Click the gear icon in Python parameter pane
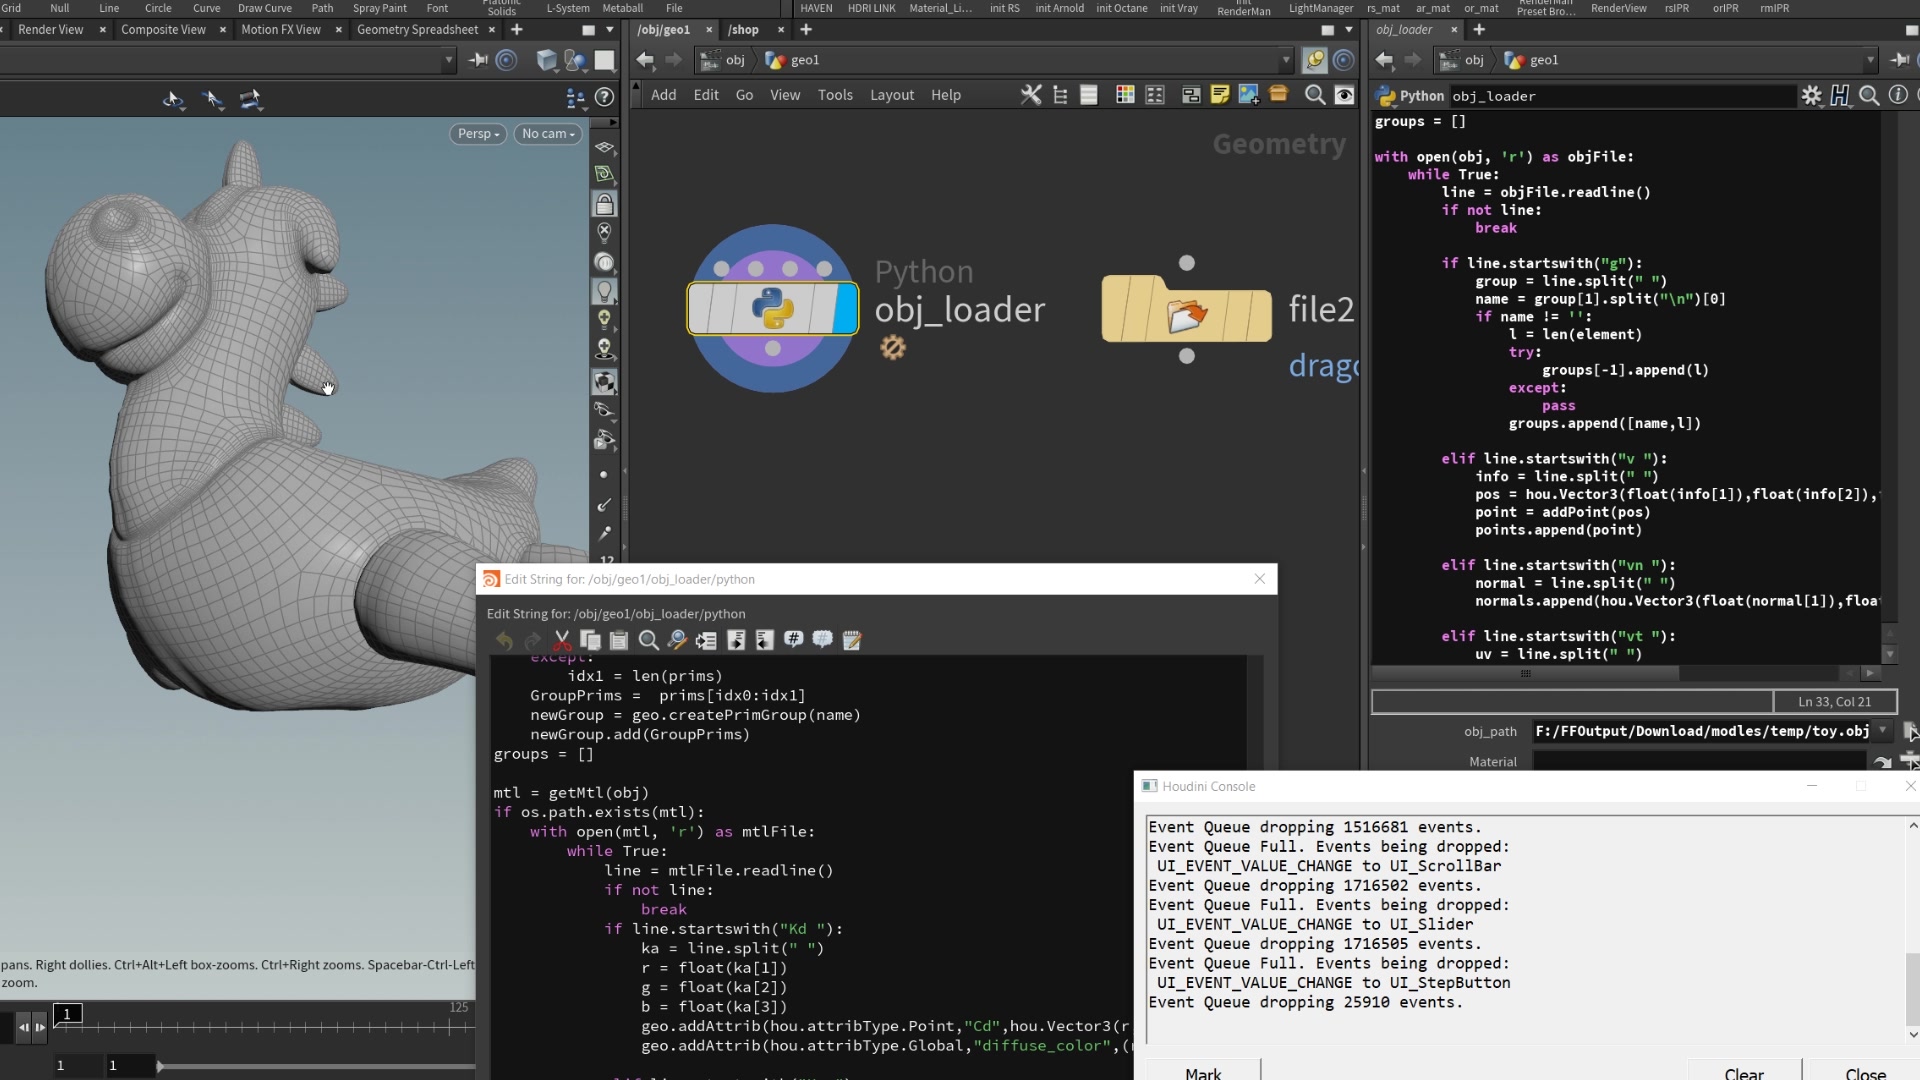The image size is (1920, 1080). click(1811, 96)
